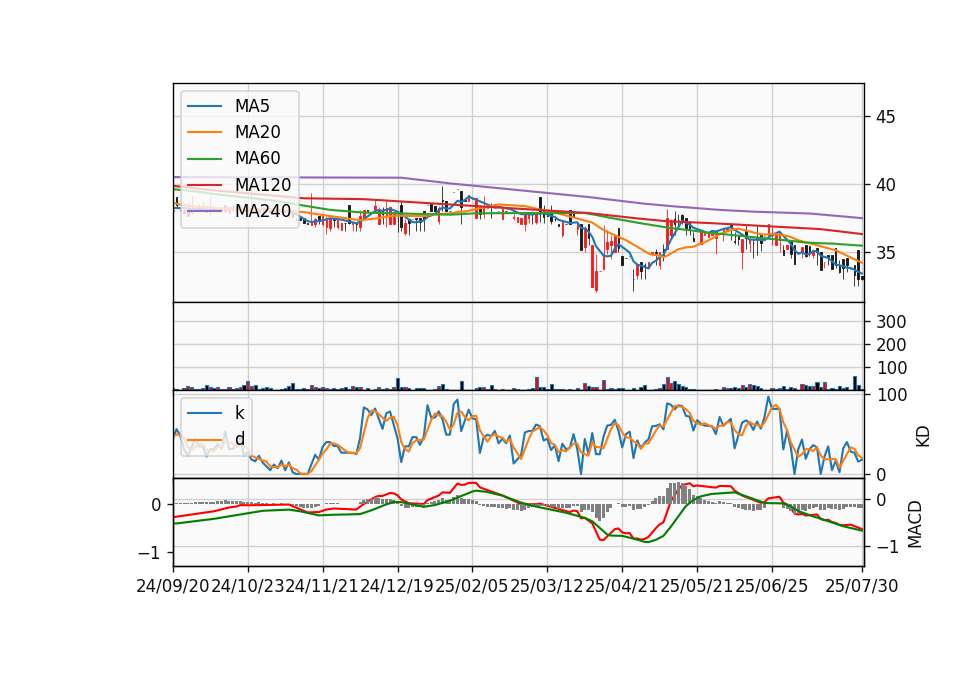Click the price axis value 45

coord(885,117)
